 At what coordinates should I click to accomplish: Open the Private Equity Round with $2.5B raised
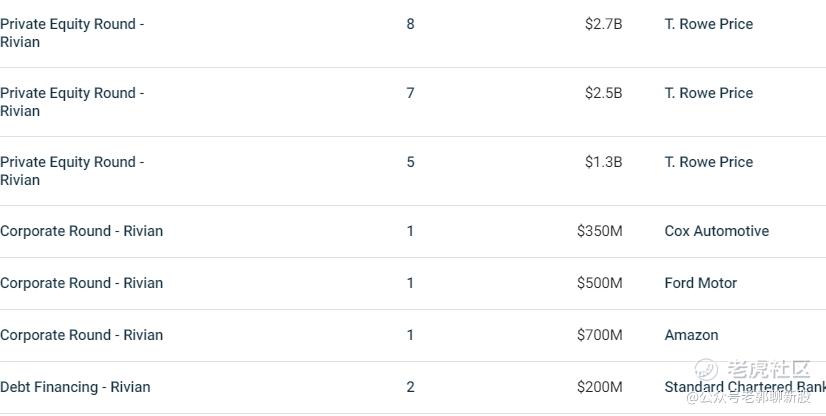pos(72,102)
